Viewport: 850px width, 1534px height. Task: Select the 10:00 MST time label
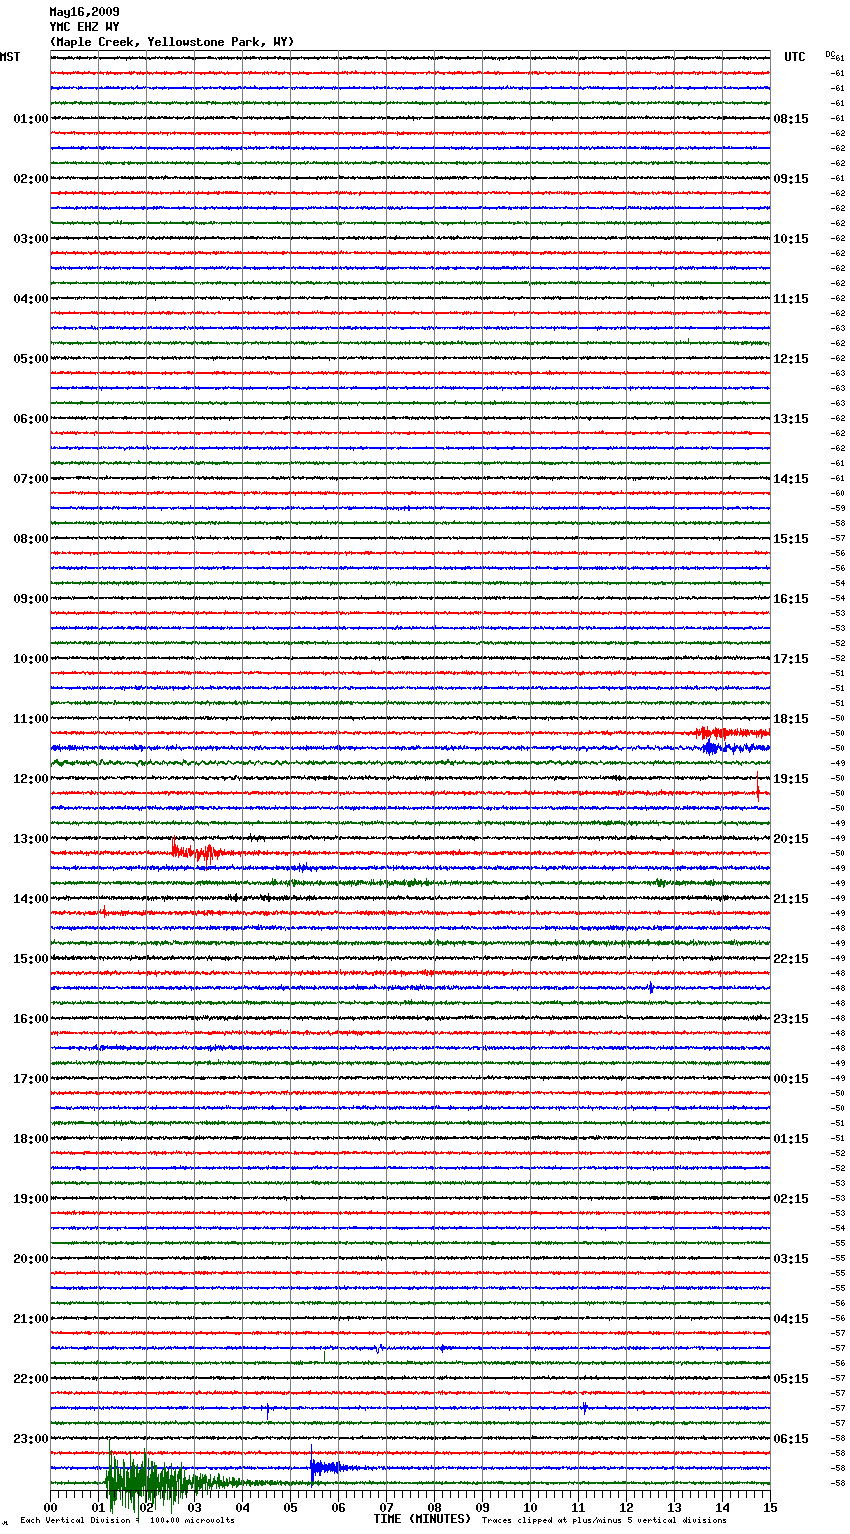31,659
